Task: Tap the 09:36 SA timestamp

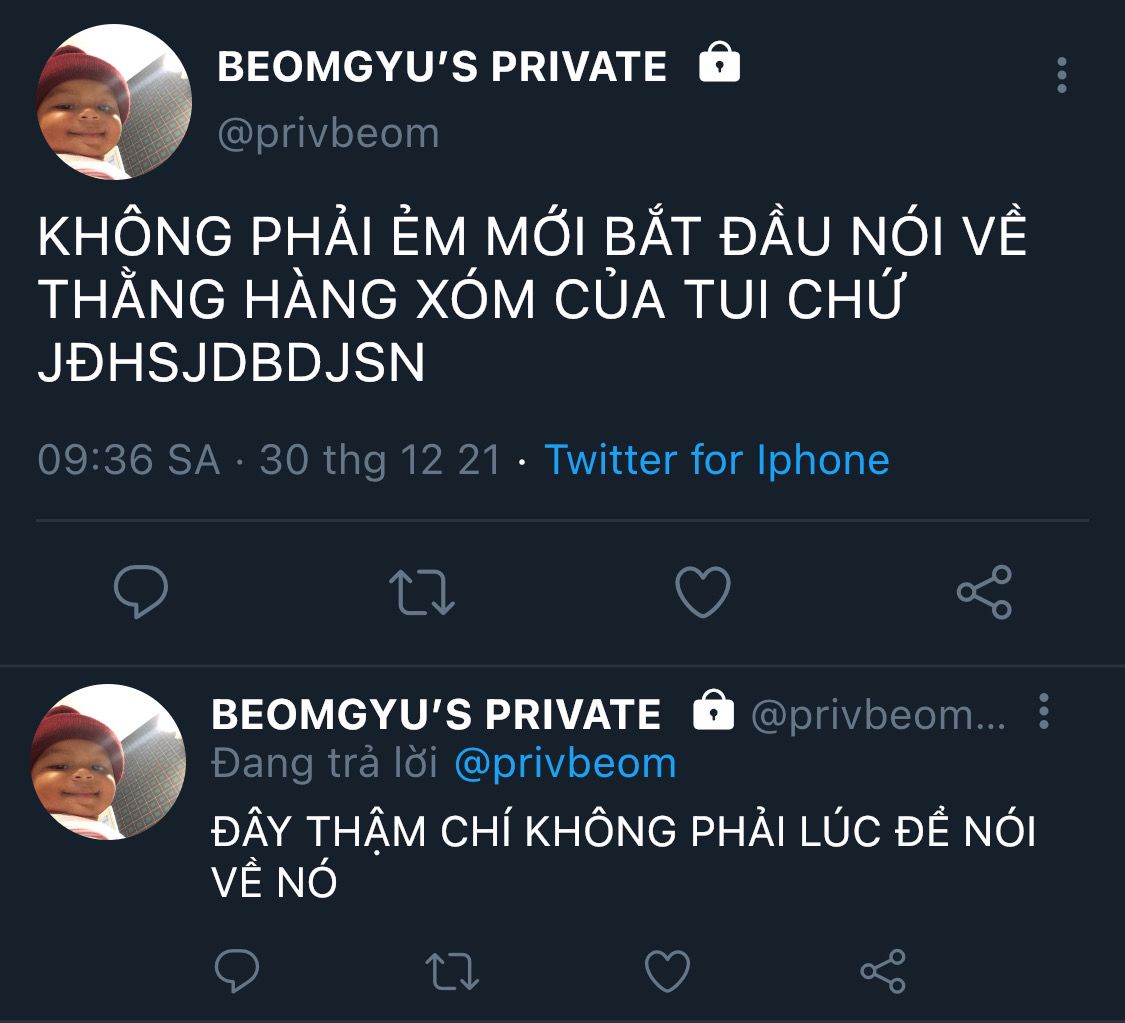Action: click(x=128, y=459)
